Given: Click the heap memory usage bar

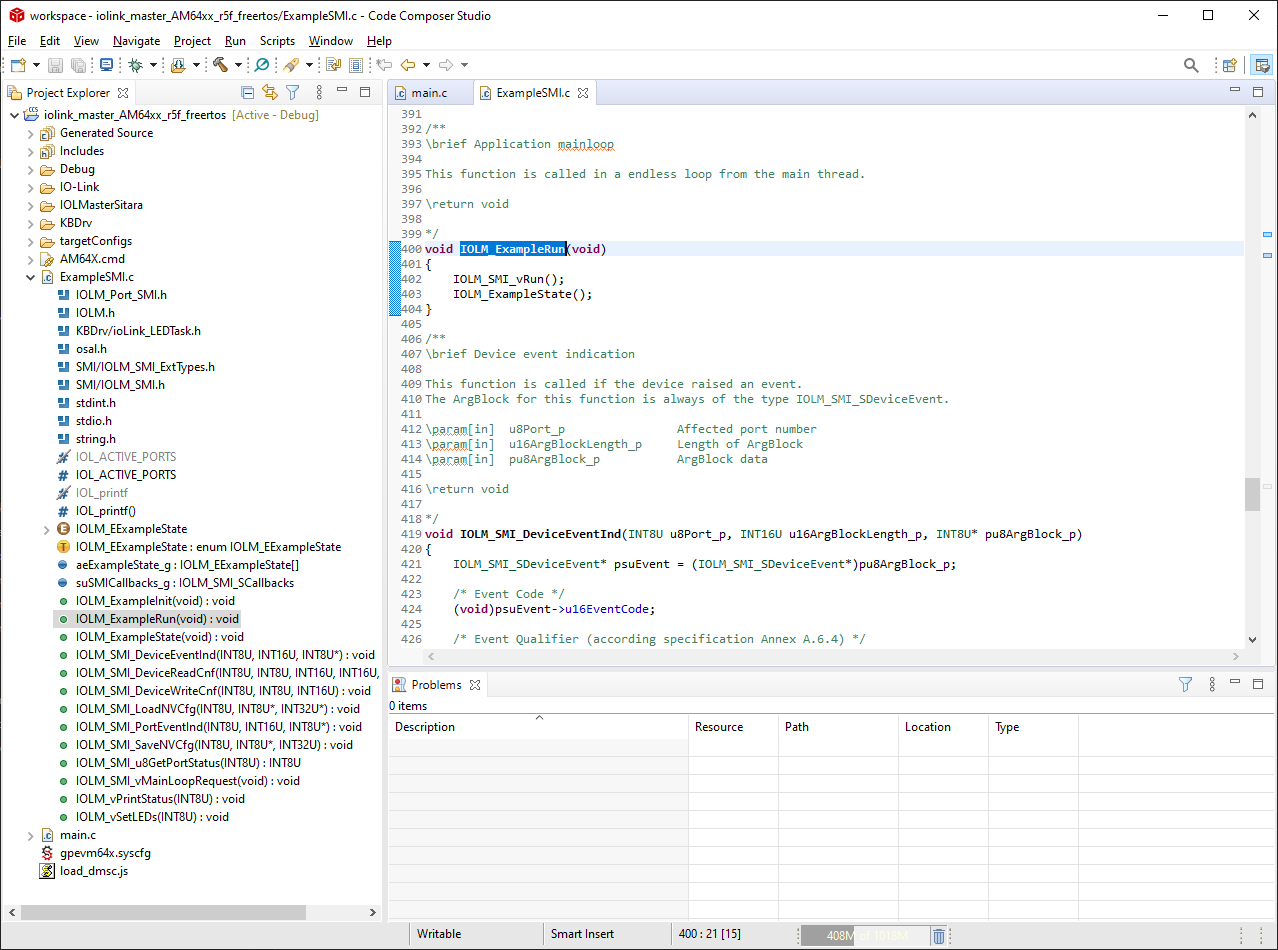Looking at the screenshot, I should 864,936.
